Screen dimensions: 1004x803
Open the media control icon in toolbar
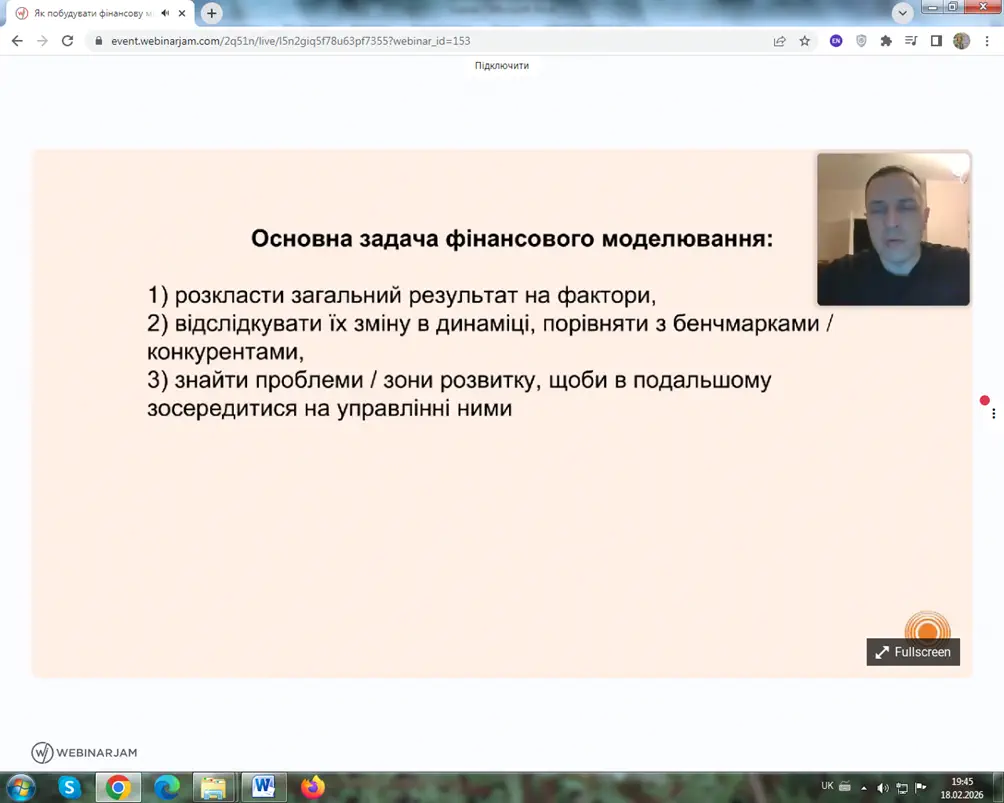(x=911, y=41)
